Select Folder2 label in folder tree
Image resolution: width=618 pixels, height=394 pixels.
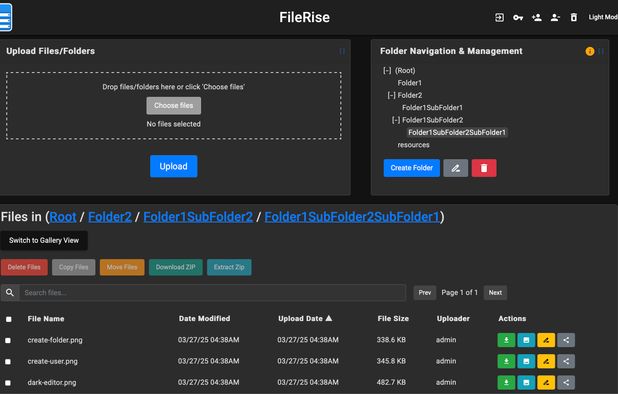click(410, 95)
